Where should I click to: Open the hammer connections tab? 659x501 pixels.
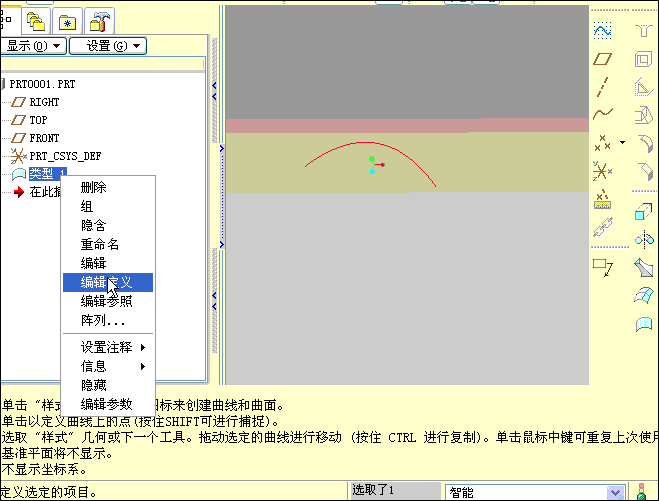[x=100, y=21]
